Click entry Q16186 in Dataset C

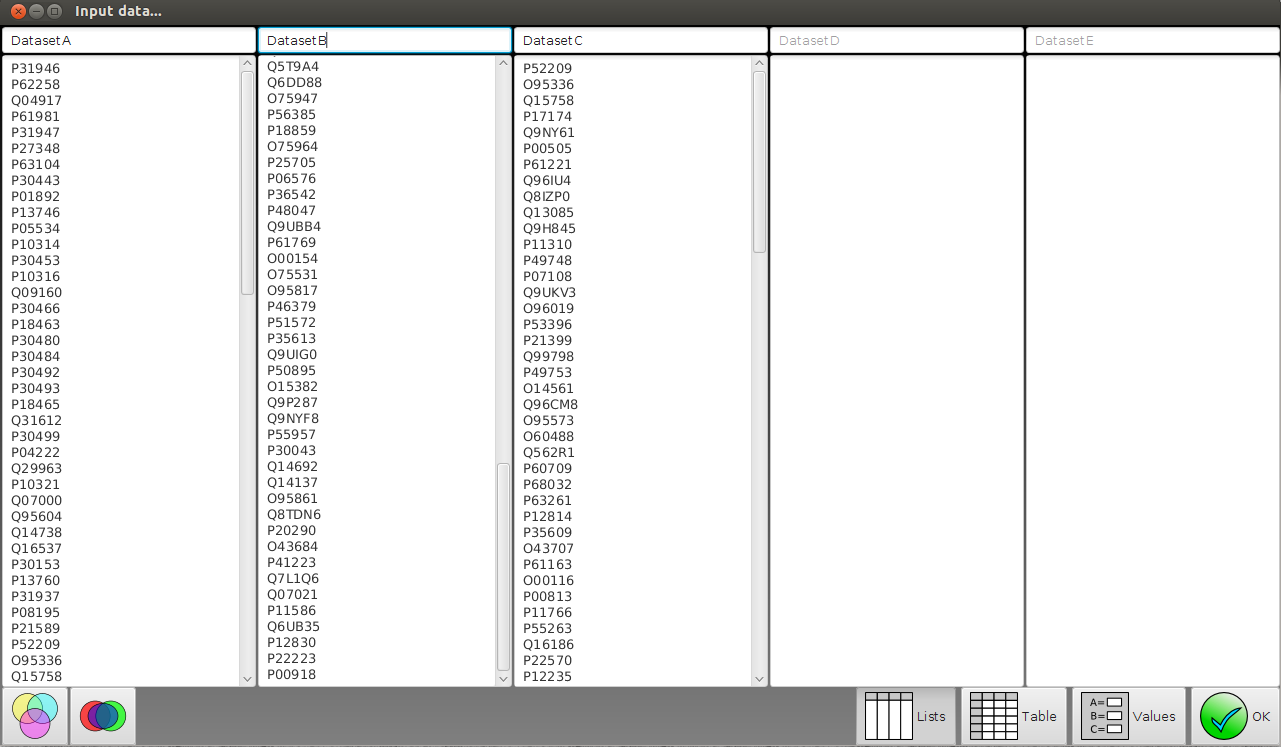tap(549, 644)
